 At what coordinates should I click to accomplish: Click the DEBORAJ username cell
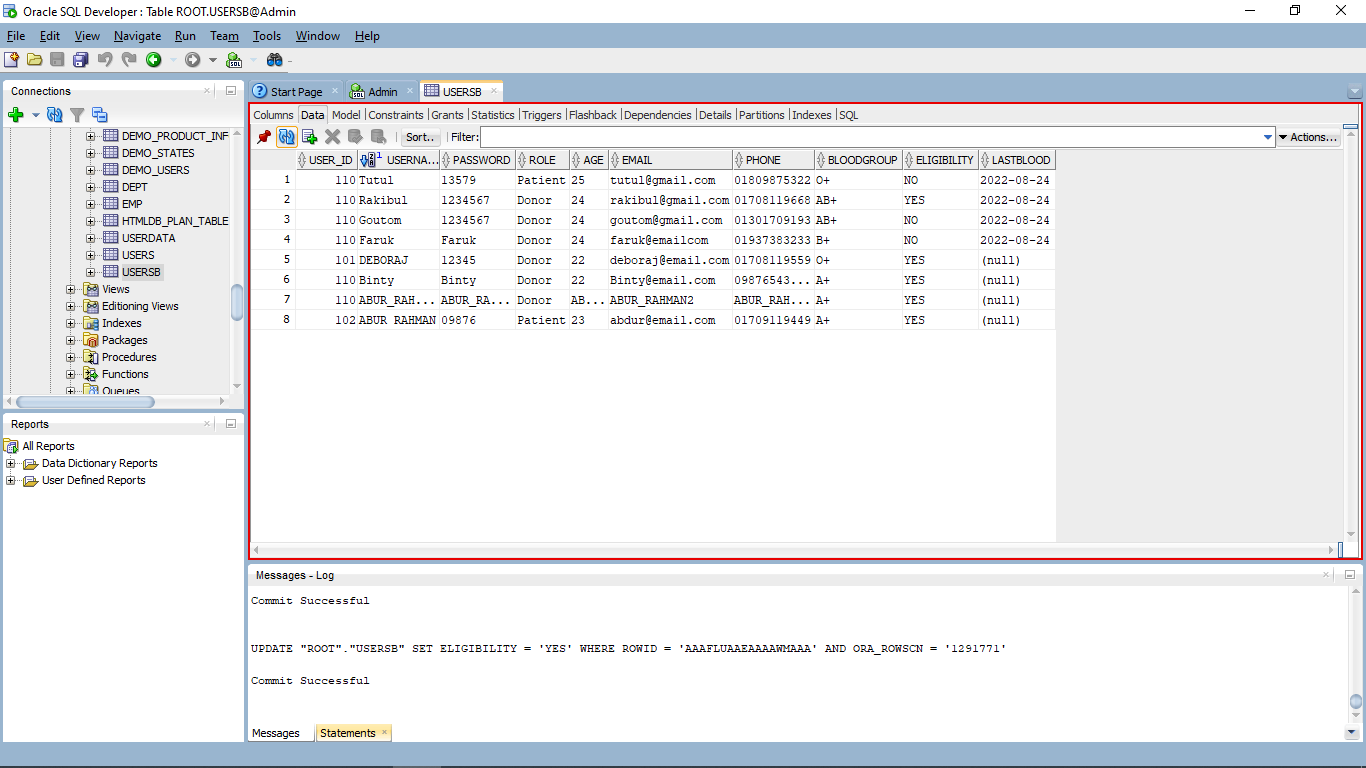coord(397,260)
